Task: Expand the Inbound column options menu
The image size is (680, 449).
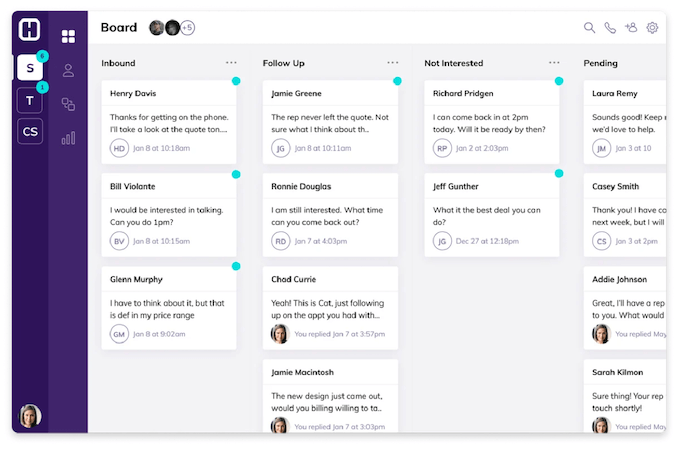Action: click(x=231, y=63)
